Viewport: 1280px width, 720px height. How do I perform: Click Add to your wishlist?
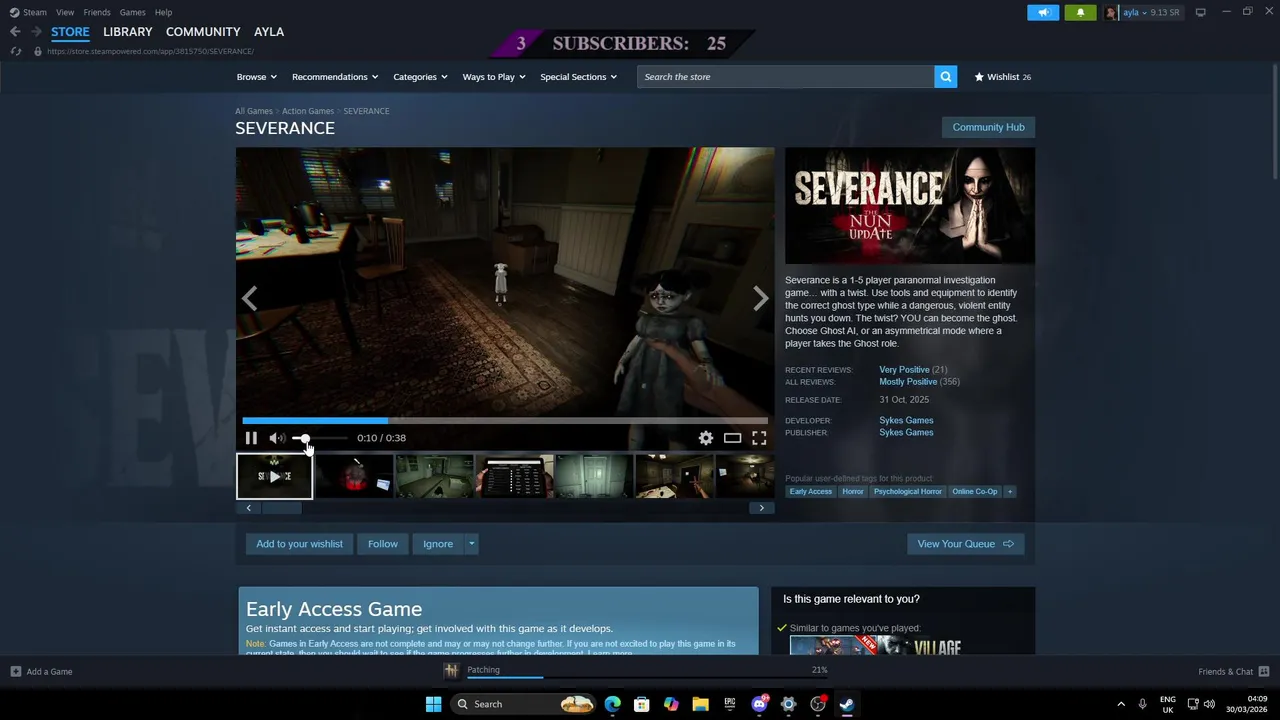tap(299, 544)
